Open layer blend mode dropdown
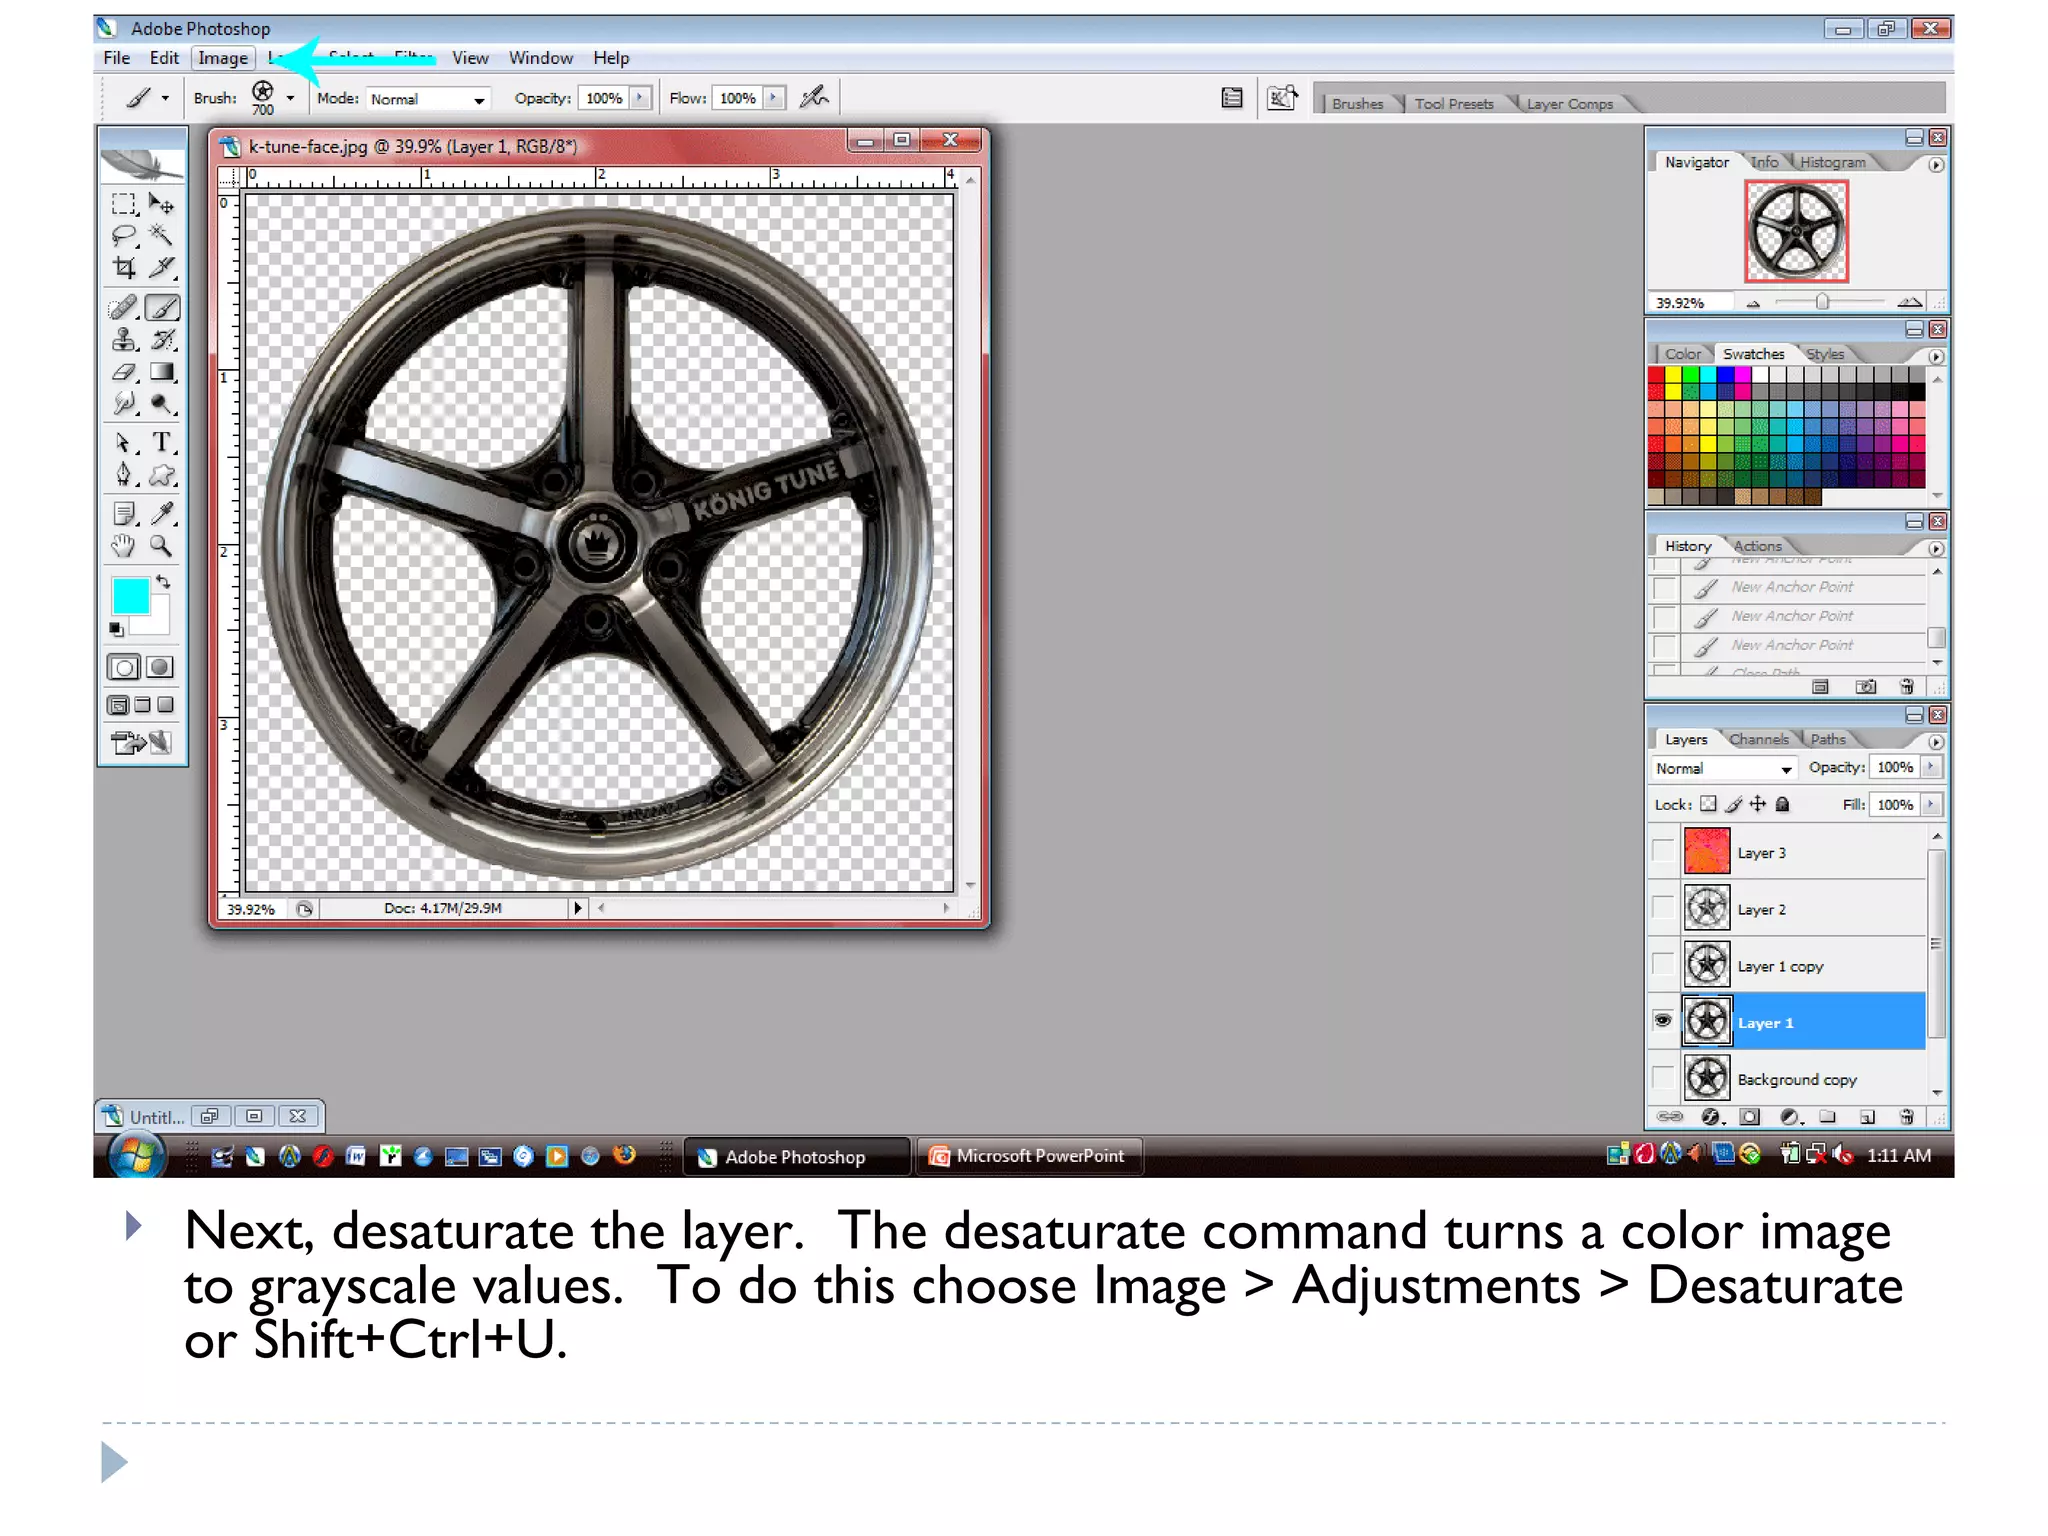Viewport: 2048px width, 1536px height. [1723, 768]
